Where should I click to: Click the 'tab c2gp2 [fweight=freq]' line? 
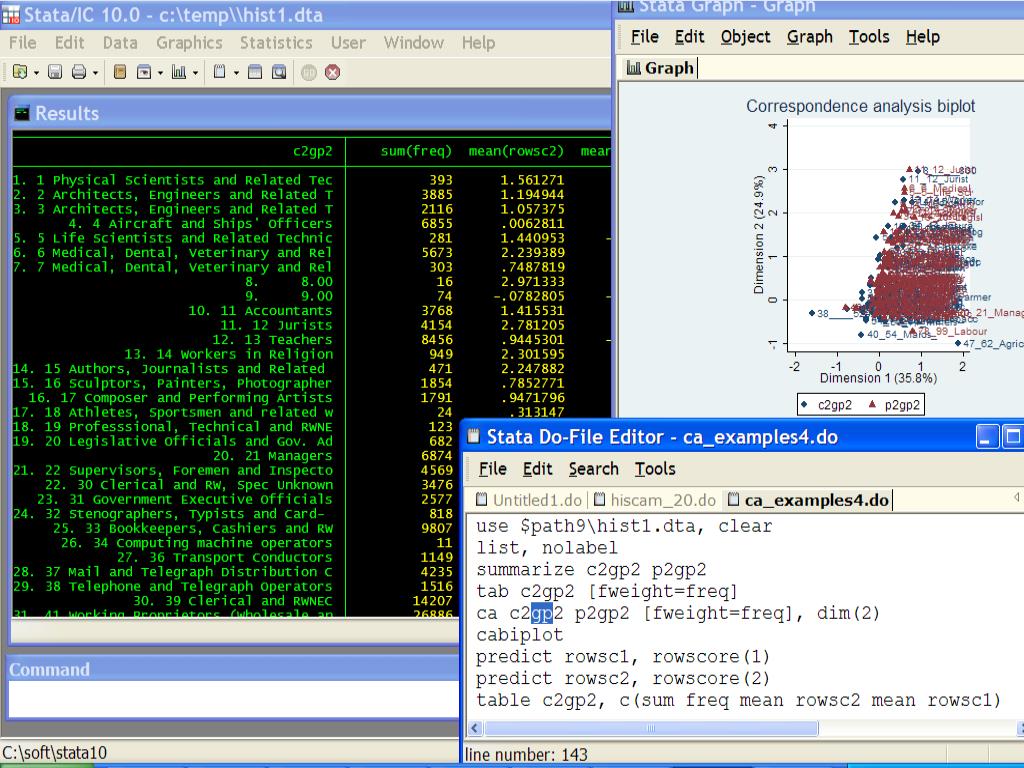(x=607, y=591)
